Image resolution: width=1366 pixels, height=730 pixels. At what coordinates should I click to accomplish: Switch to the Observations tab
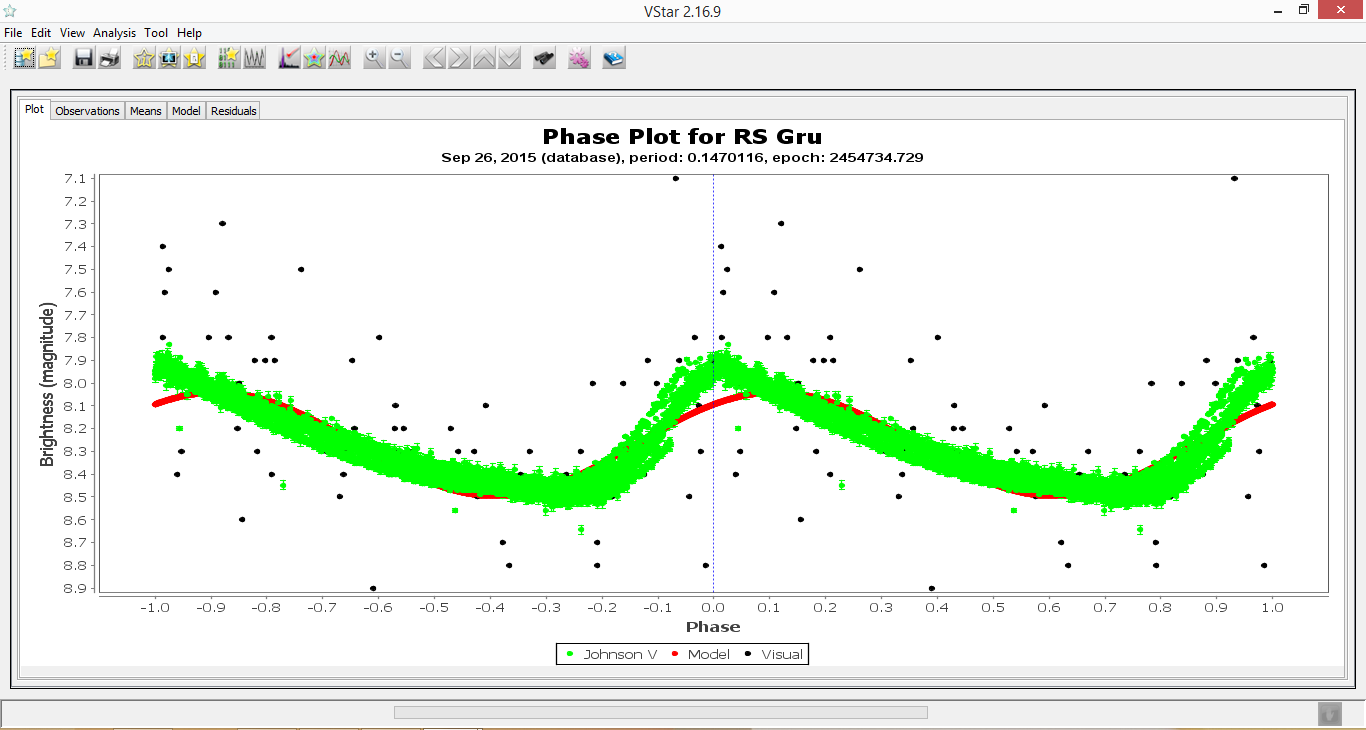pyautogui.click(x=87, y=111)
